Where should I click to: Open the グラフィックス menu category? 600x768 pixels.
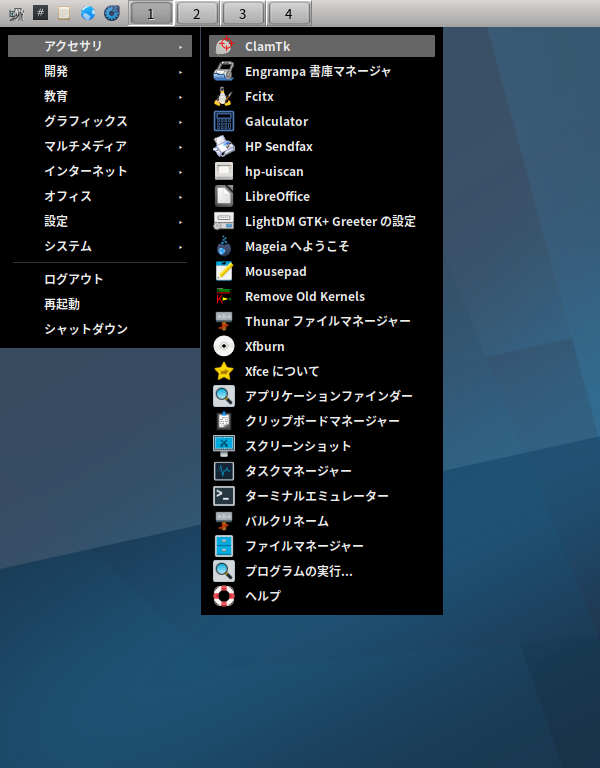(x=100, y=121)
